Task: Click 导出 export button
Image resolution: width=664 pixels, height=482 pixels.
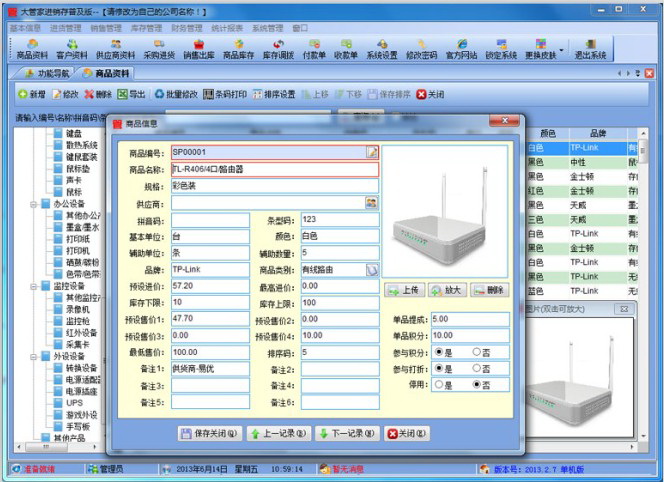Action: point(131,94)
